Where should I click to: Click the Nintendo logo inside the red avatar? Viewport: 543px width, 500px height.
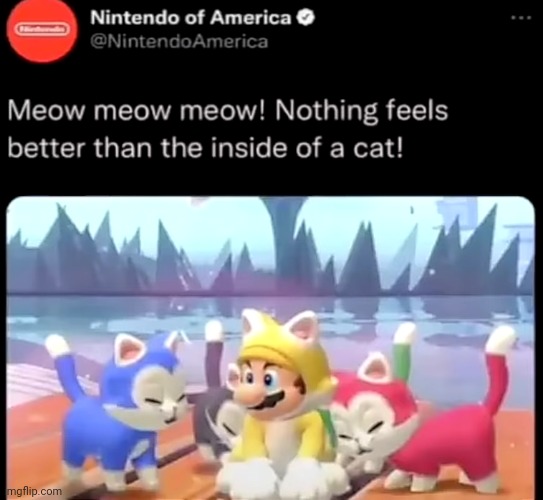42,29
